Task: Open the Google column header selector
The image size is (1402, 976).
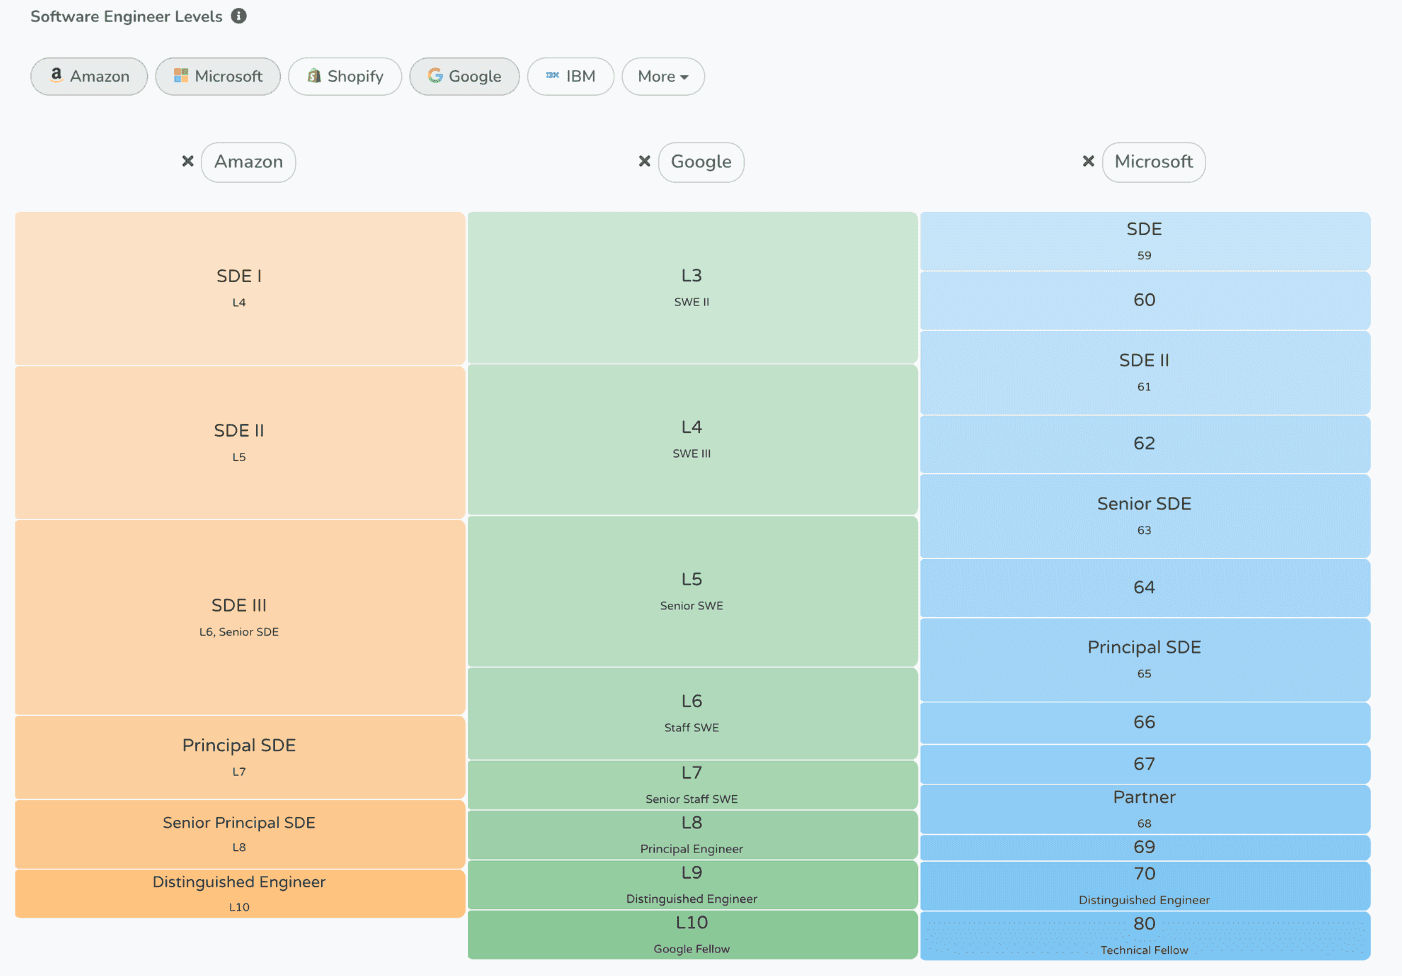Action: click(701, 162)
